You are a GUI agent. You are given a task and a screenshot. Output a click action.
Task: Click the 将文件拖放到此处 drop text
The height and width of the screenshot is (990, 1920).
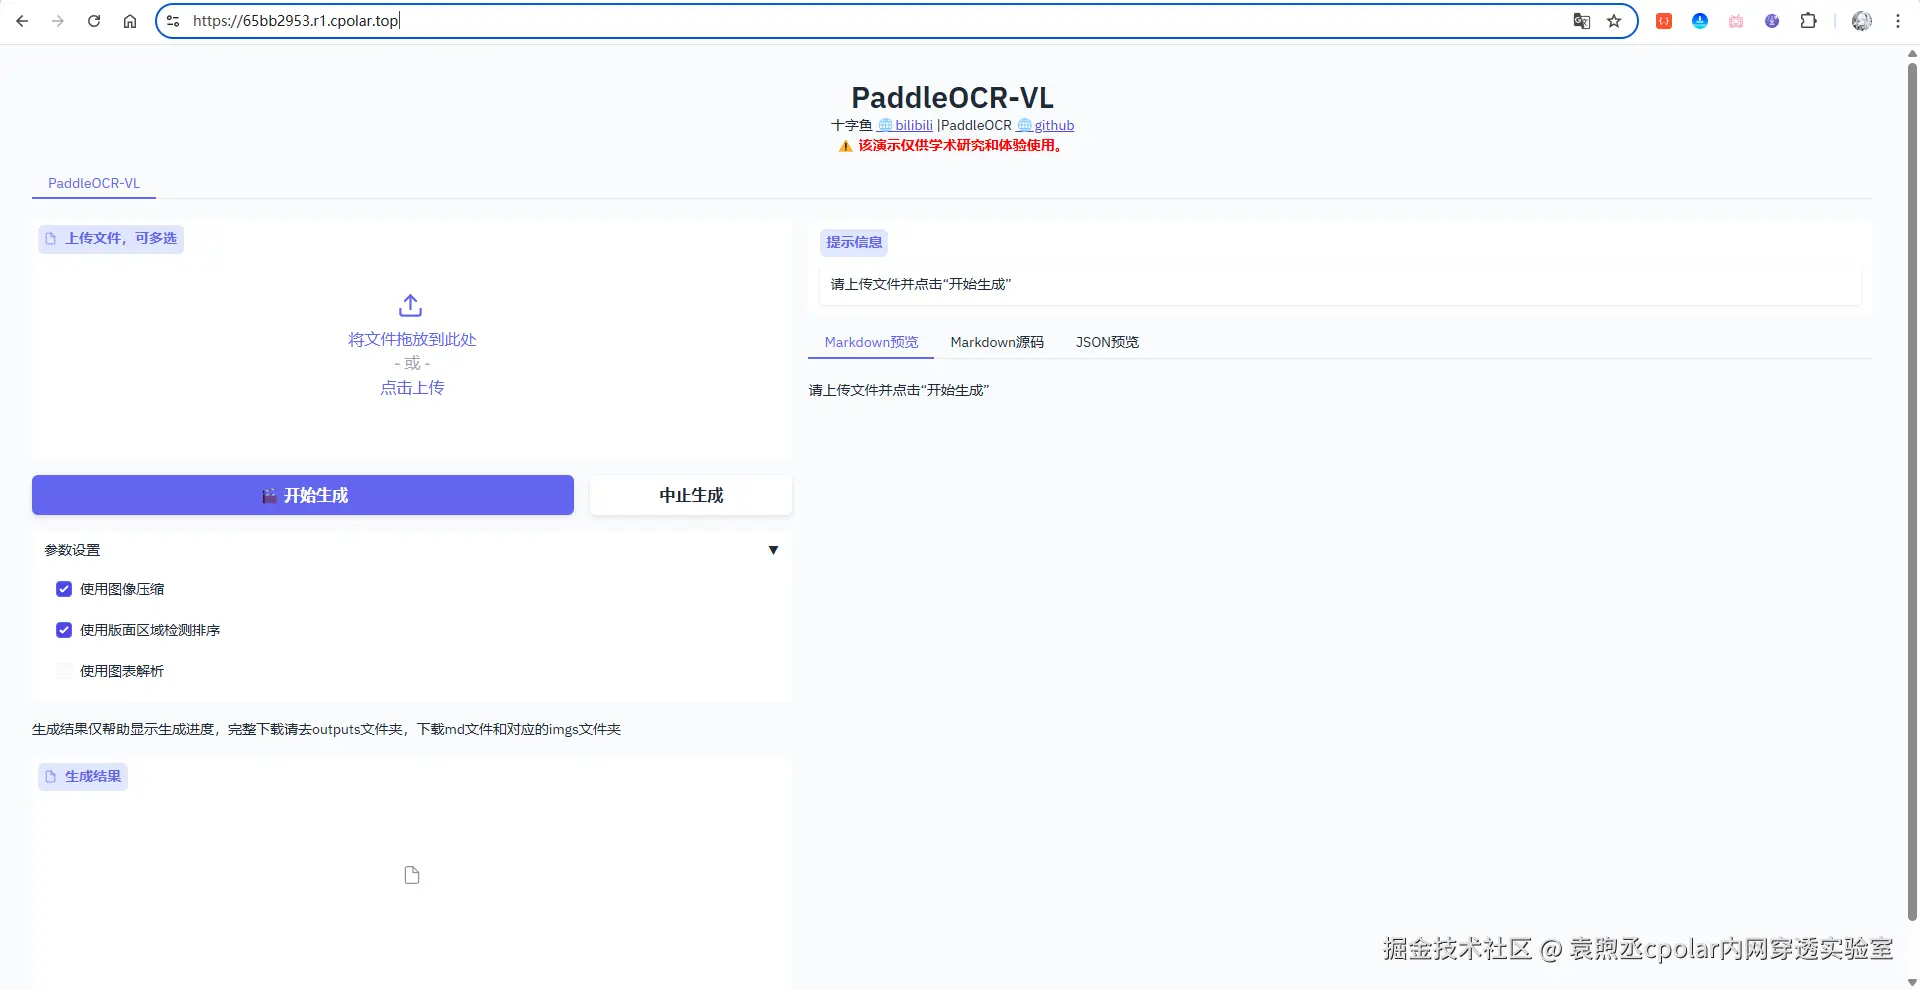(412, 340)
